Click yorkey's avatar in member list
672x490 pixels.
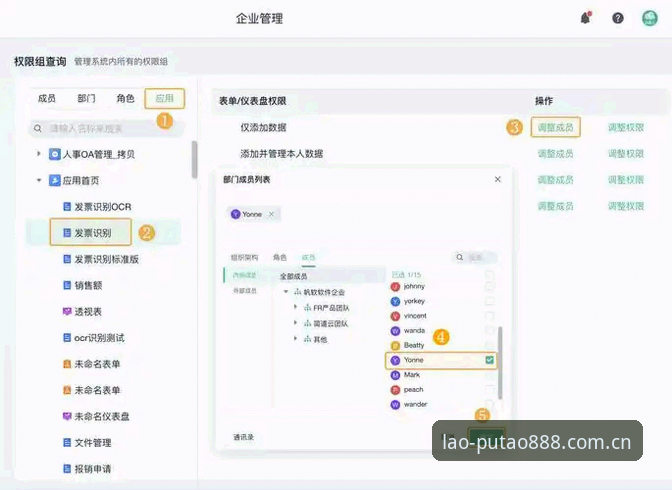point(395,301)
